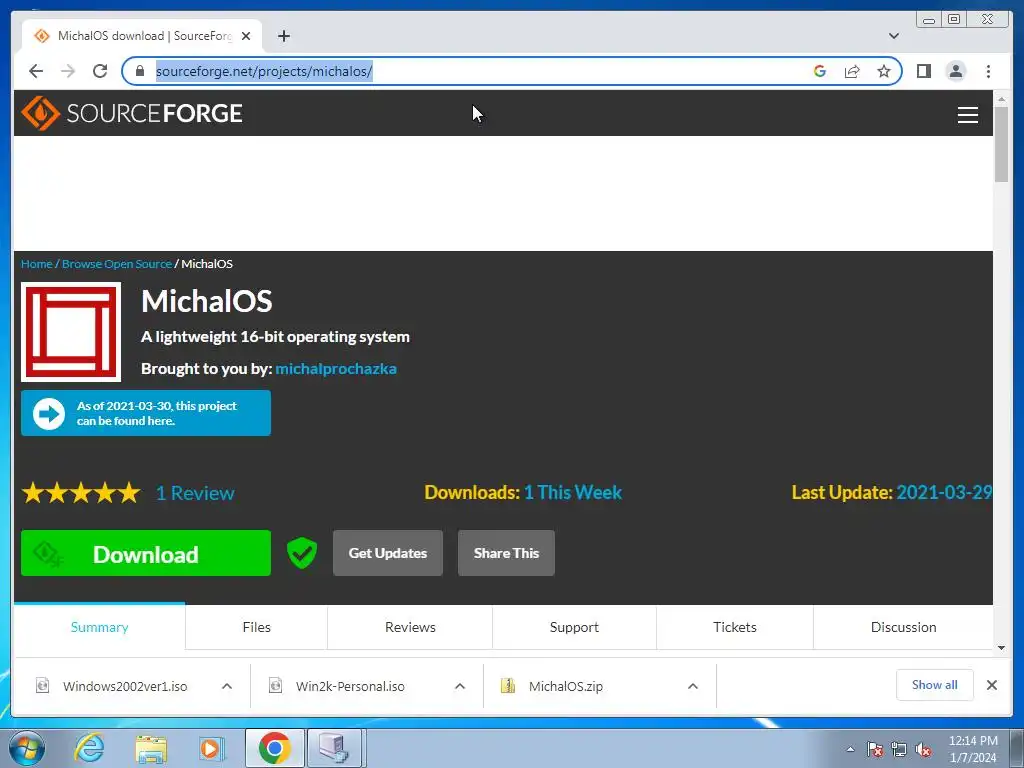Expand options for MichalOS.zip download
This screenshot has width=1024, height=768.
693,686
